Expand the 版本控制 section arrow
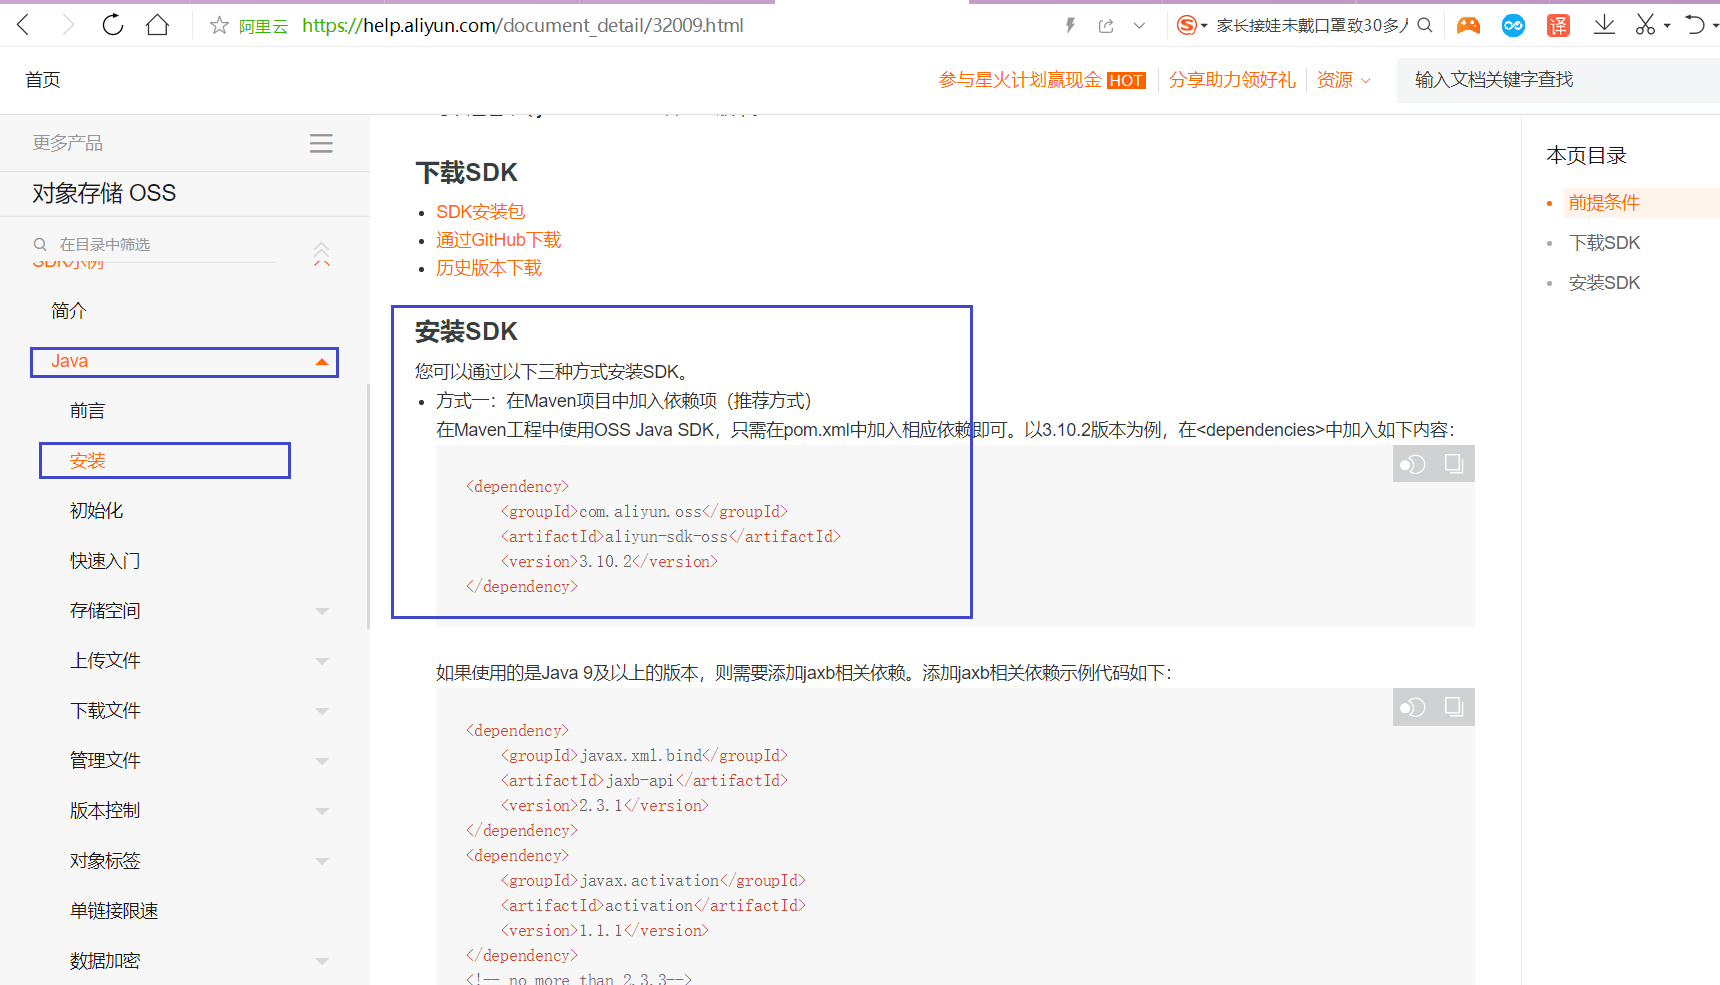This screenshot has width=1720, height=985. (x=321, y=811)
